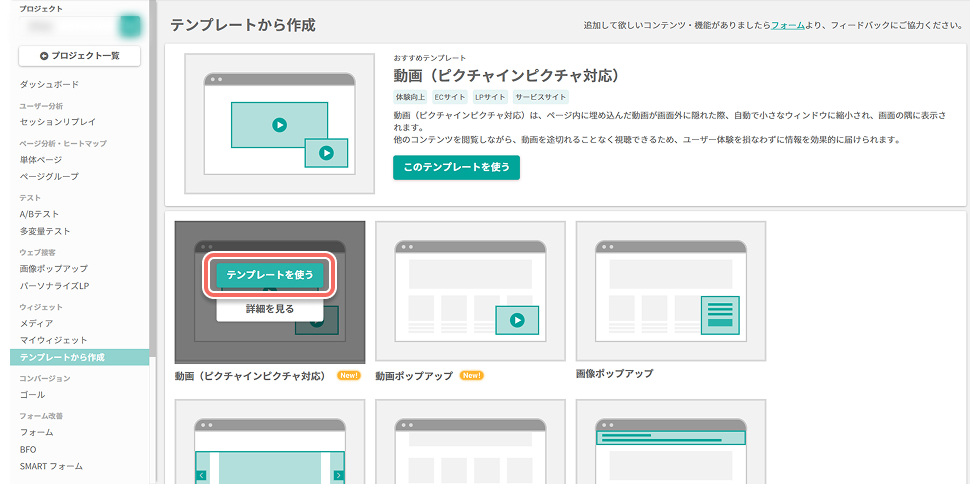Click the sidebar vertical scrollbar

point(153,179)
